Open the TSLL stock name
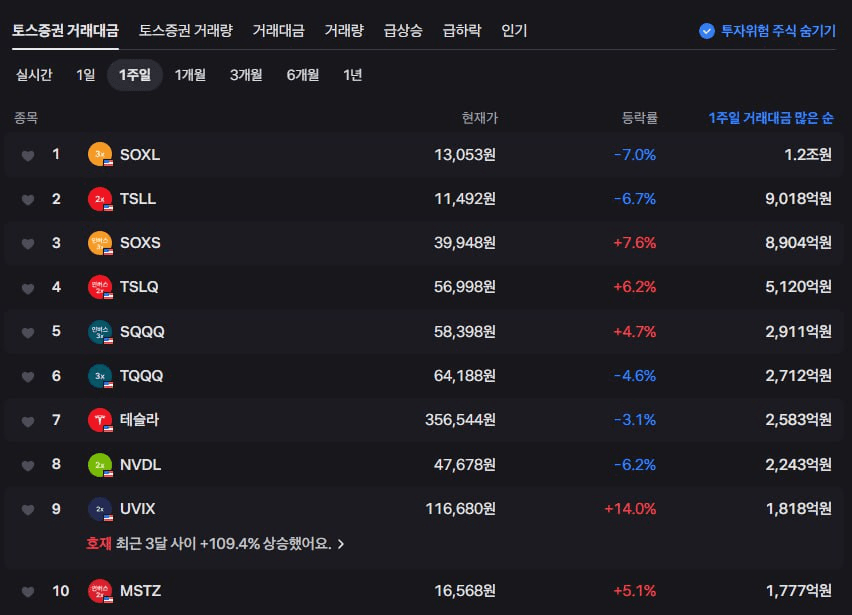Image resolution: width=852 pixels, height=615 pixels. pos(137,199)
